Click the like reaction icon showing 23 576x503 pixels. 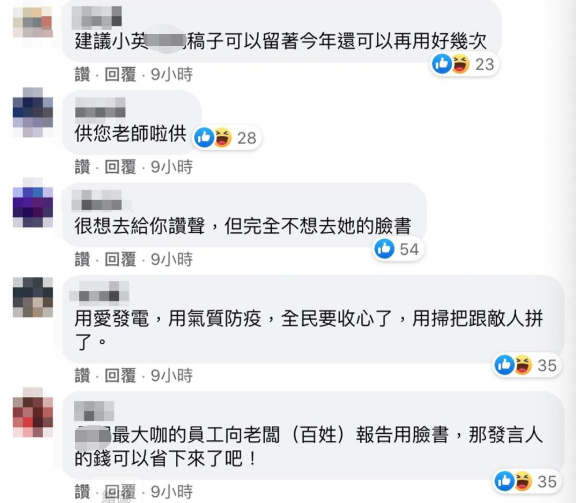[442, 64]
